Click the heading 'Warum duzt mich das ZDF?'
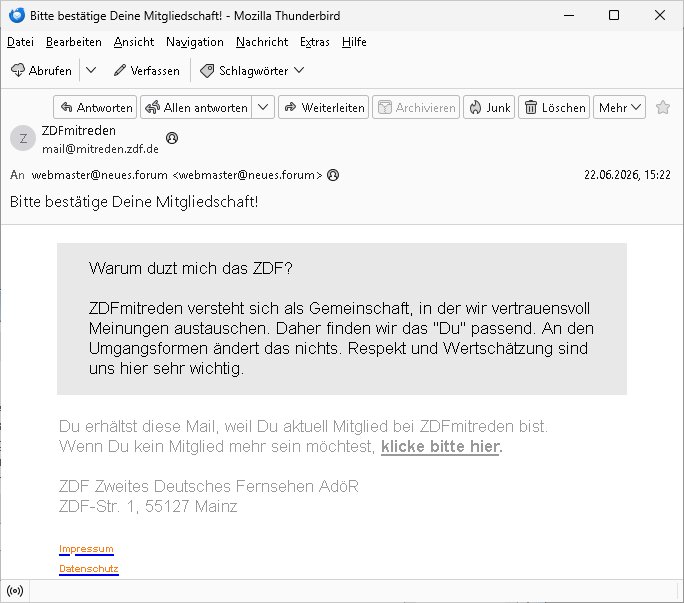 [x=191, y=268]
